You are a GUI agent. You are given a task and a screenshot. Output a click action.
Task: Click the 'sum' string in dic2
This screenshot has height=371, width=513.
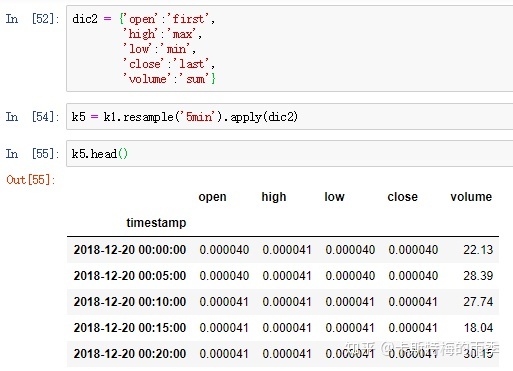pyautogui.click(x=195, y=79)
